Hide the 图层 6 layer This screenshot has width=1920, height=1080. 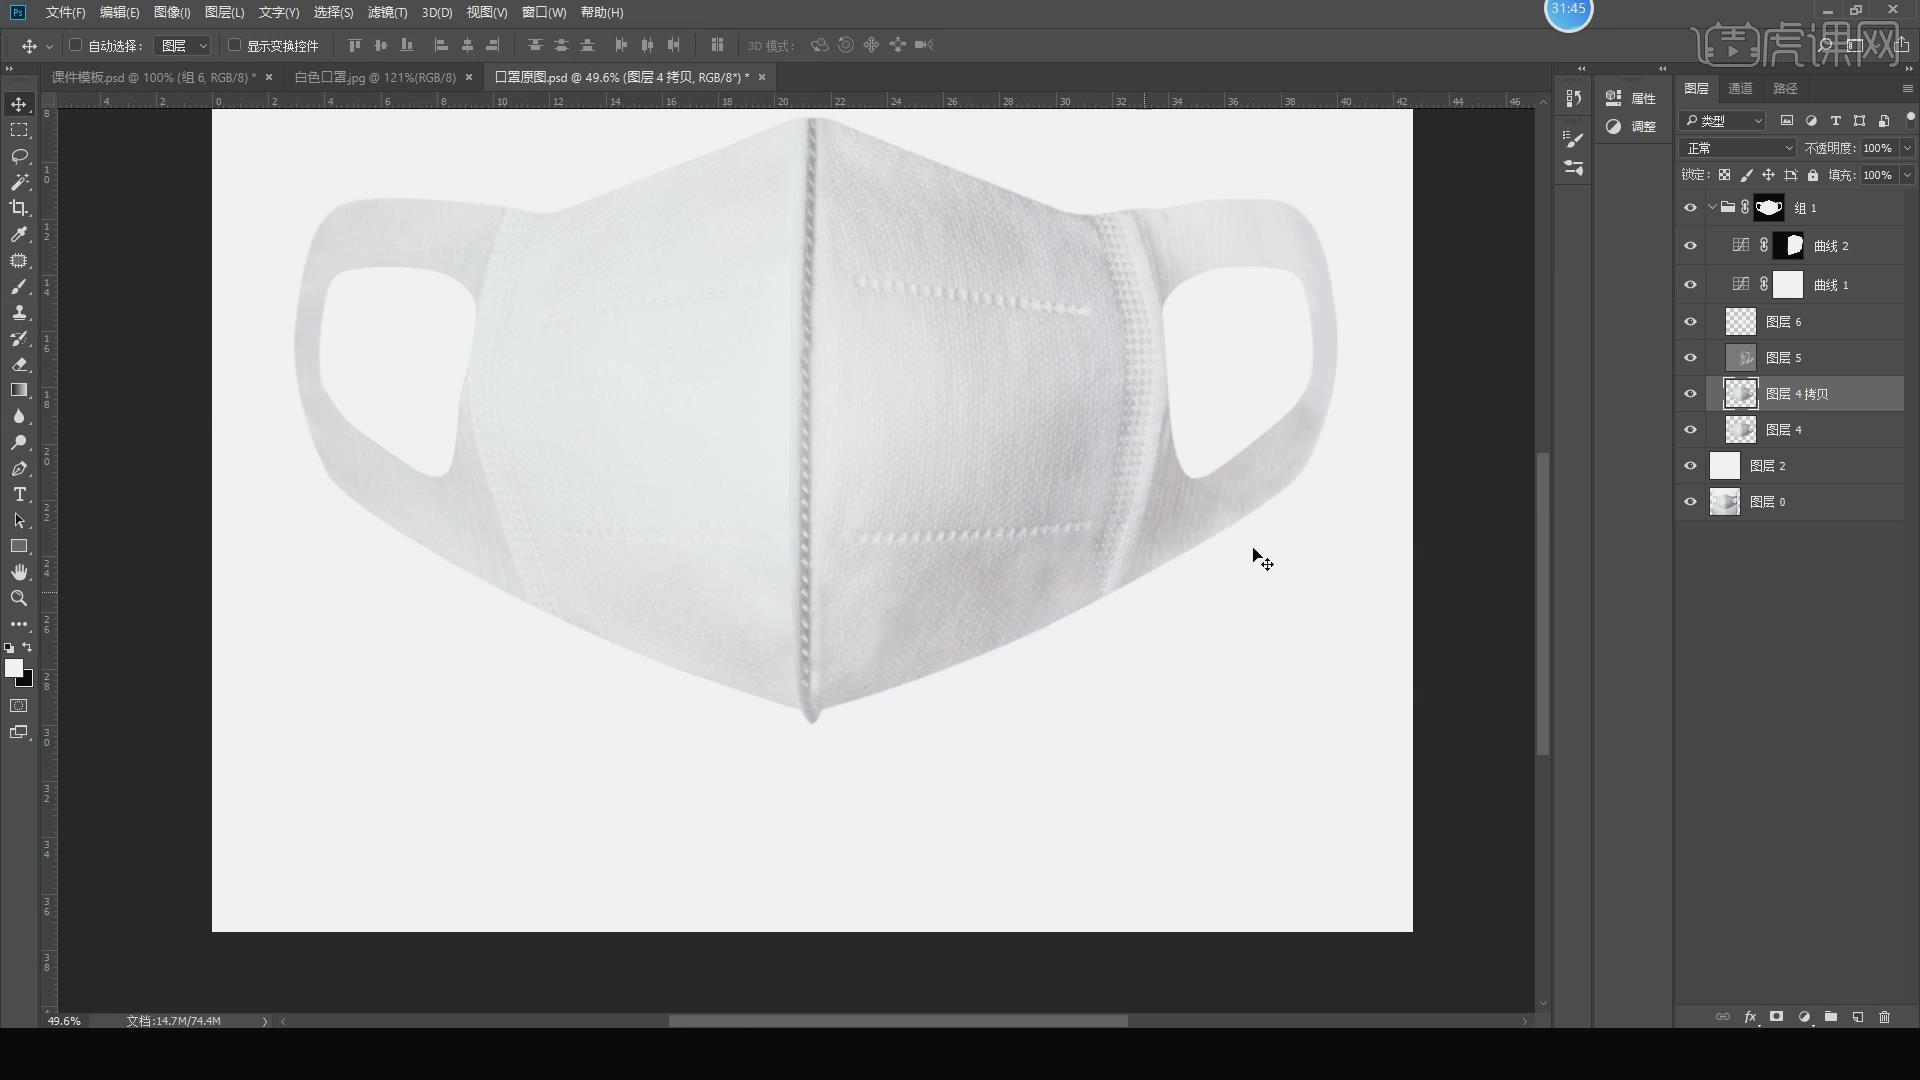[x=1690, y=322]
